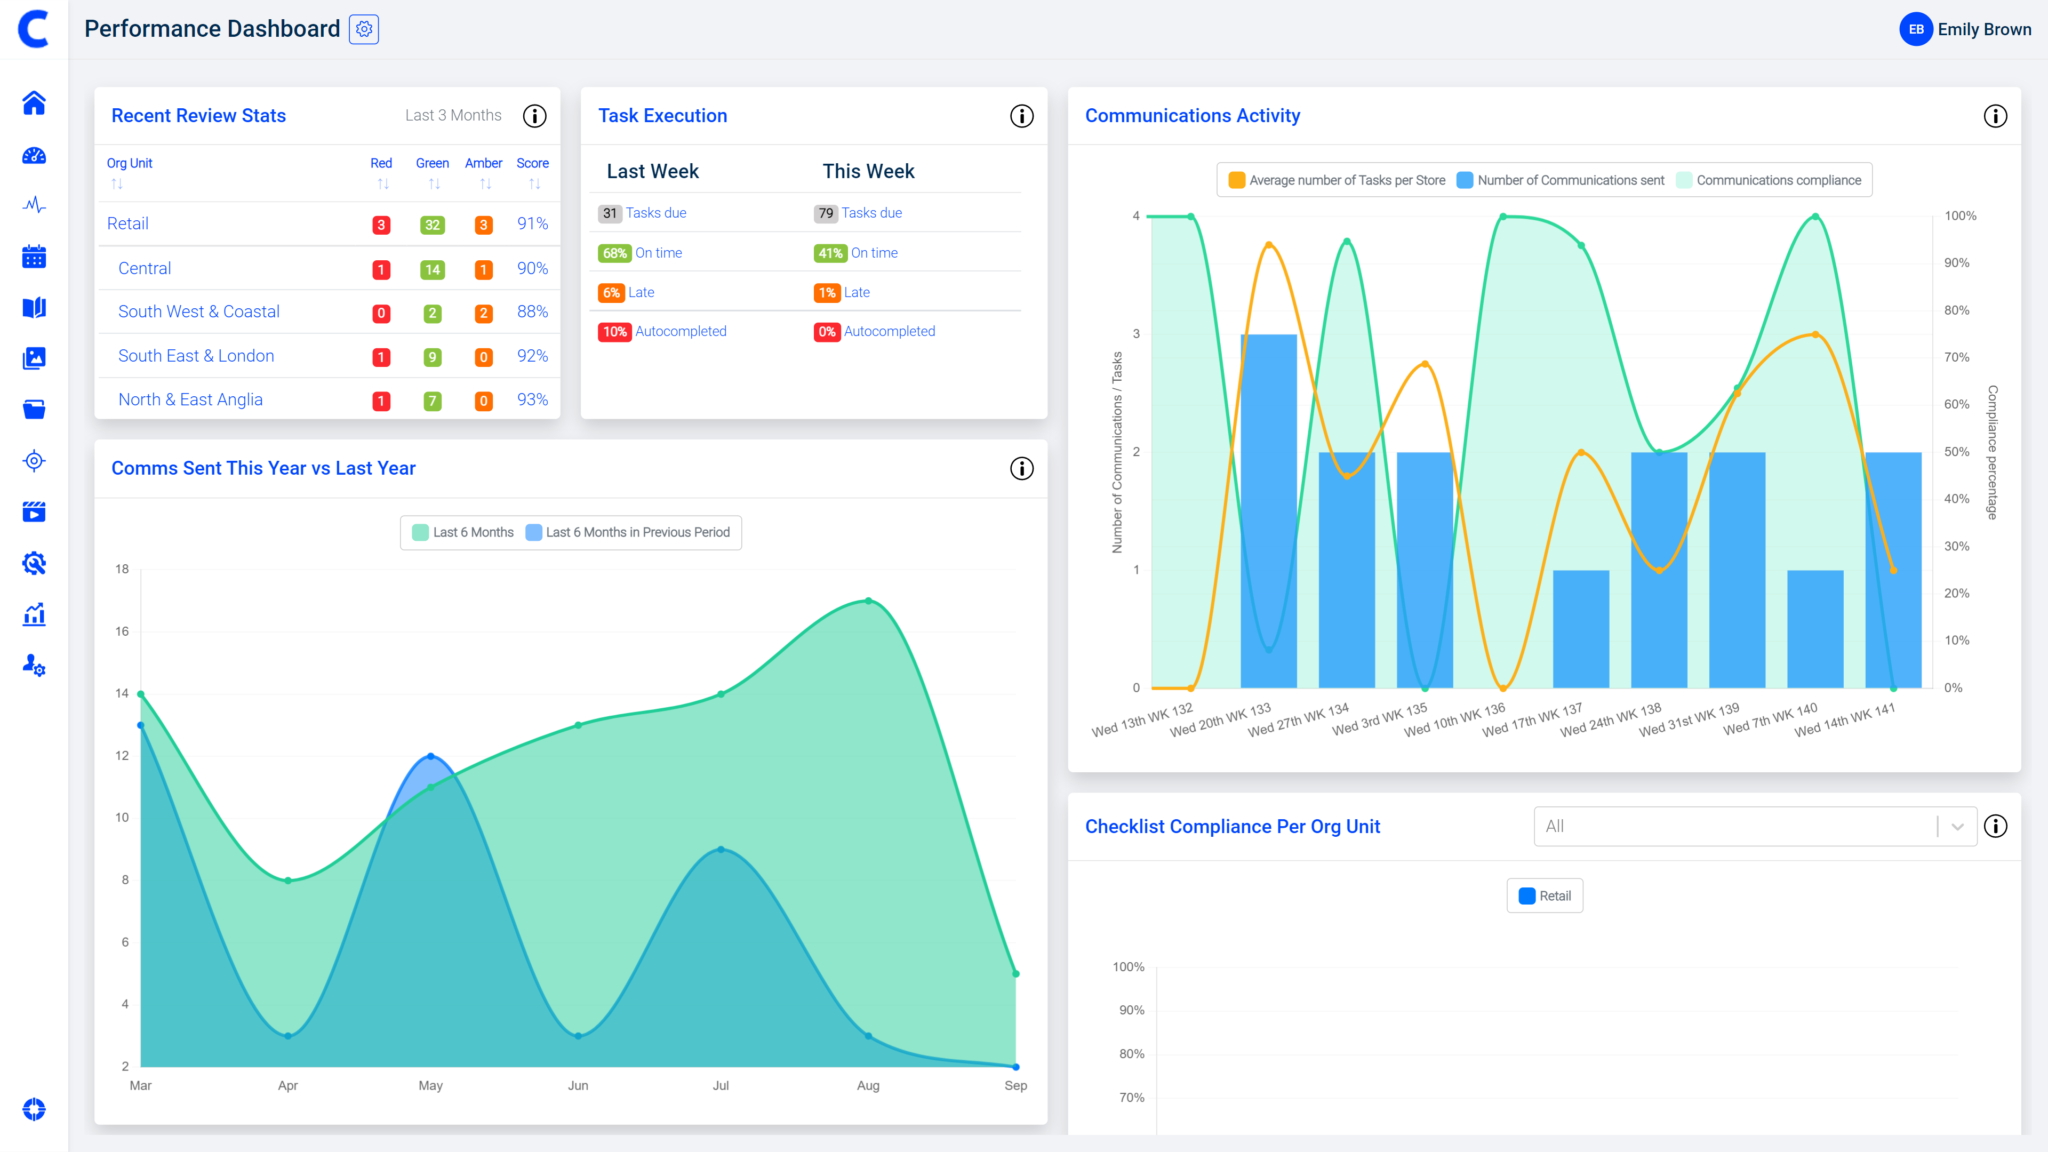Open the user management icon at sidebar bottom

click(x=34, y=665)
